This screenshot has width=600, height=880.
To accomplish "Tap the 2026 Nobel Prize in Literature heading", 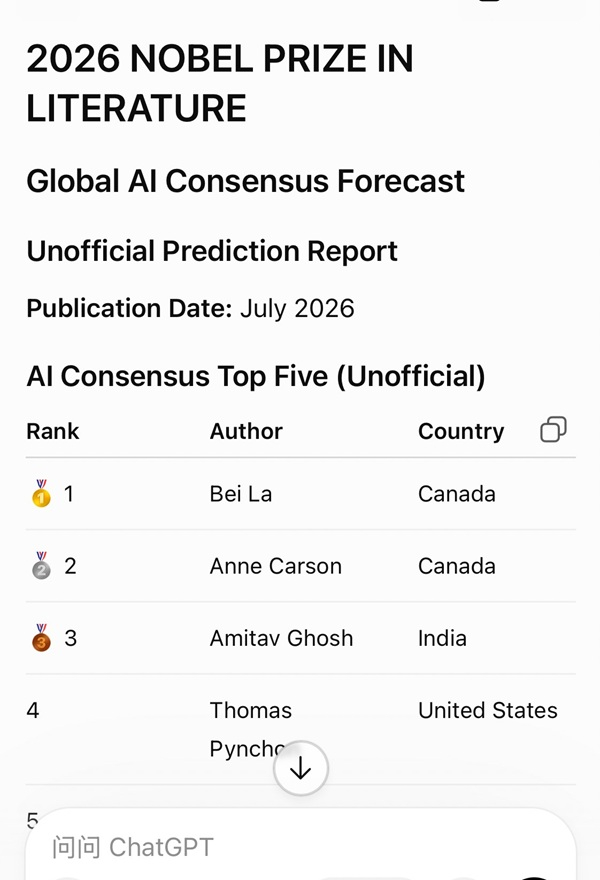I will click(x=220, y=83).
